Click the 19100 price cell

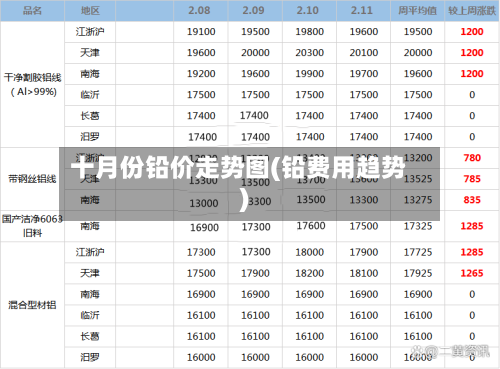201,32
